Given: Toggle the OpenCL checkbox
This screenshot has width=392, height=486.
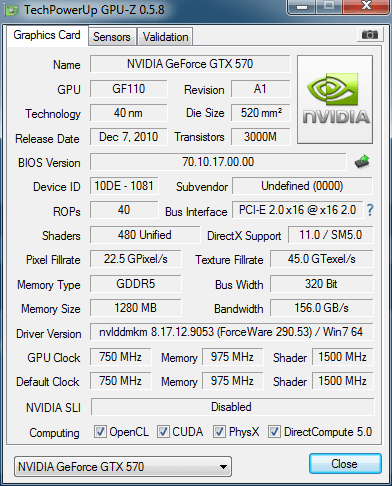Looking at the screenshot, I should 100,432.
